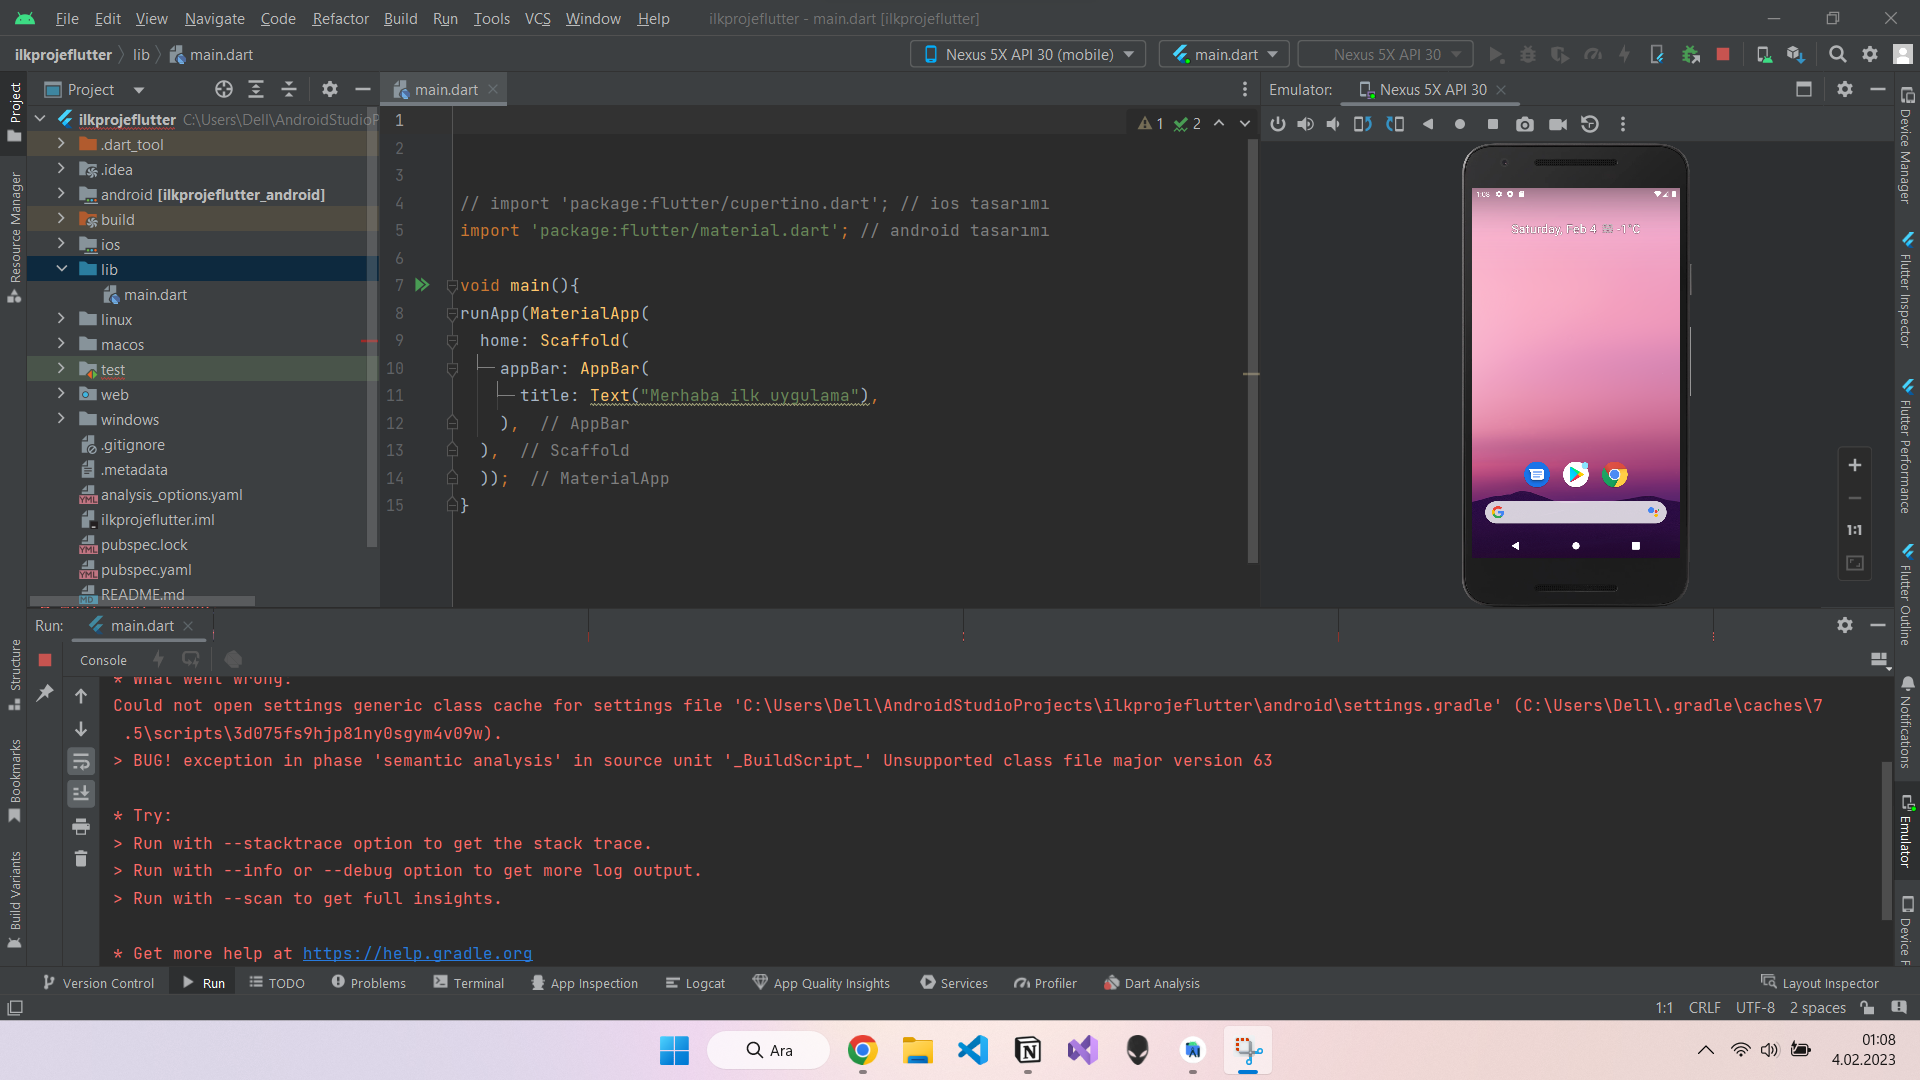Open Chrome from the Windows taskbar
The image size is (1920, 1080).
pyautogui.click(x=862, y=1050)
